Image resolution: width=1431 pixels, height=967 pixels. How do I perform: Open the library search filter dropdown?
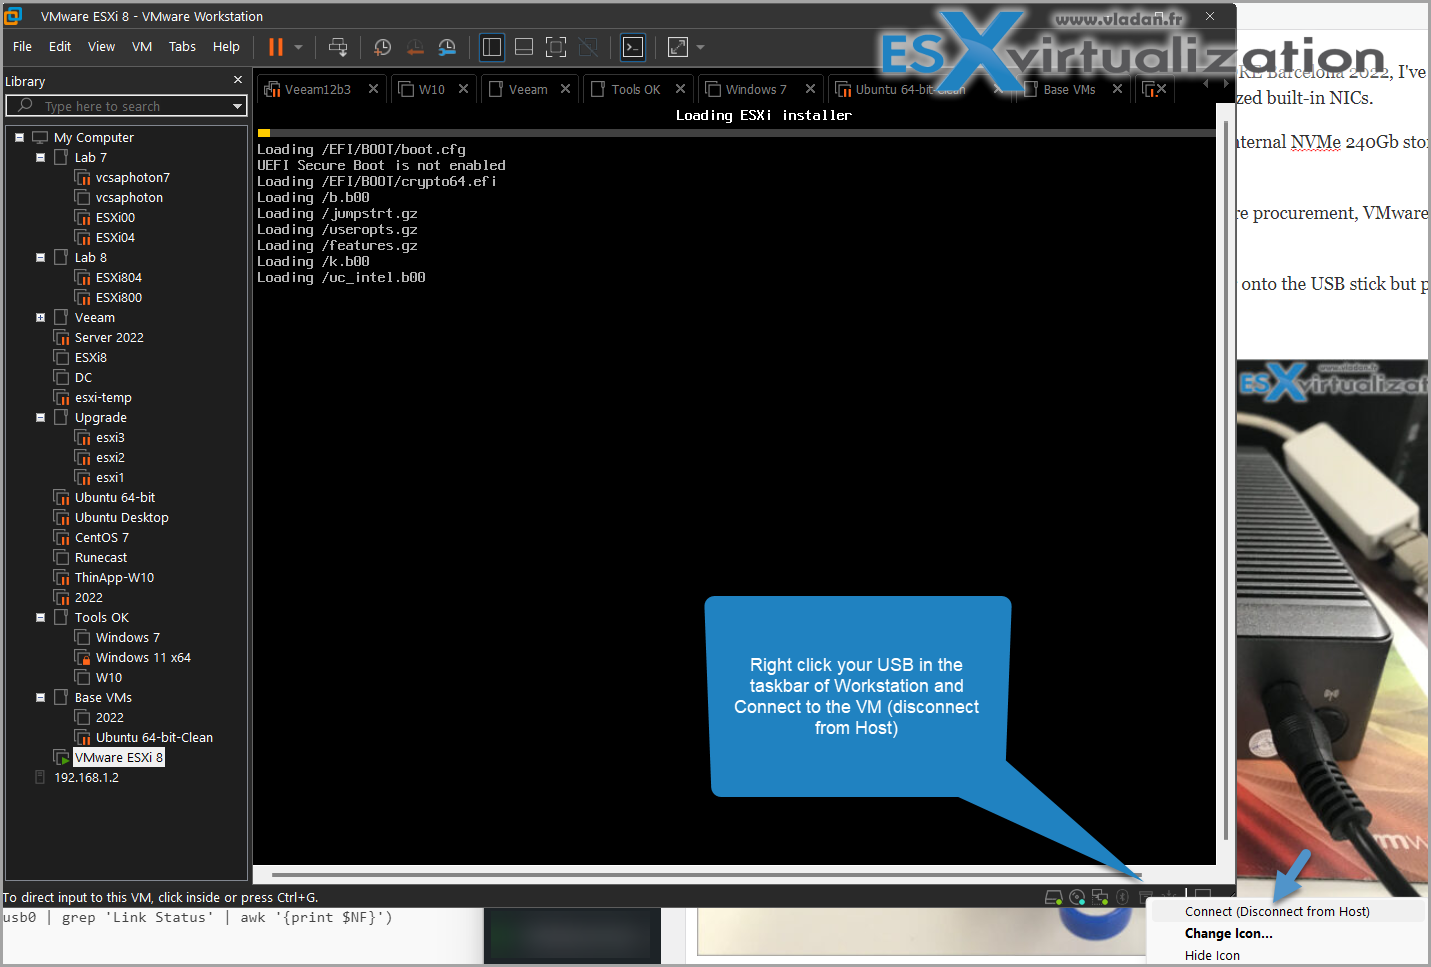coord(238,106)
